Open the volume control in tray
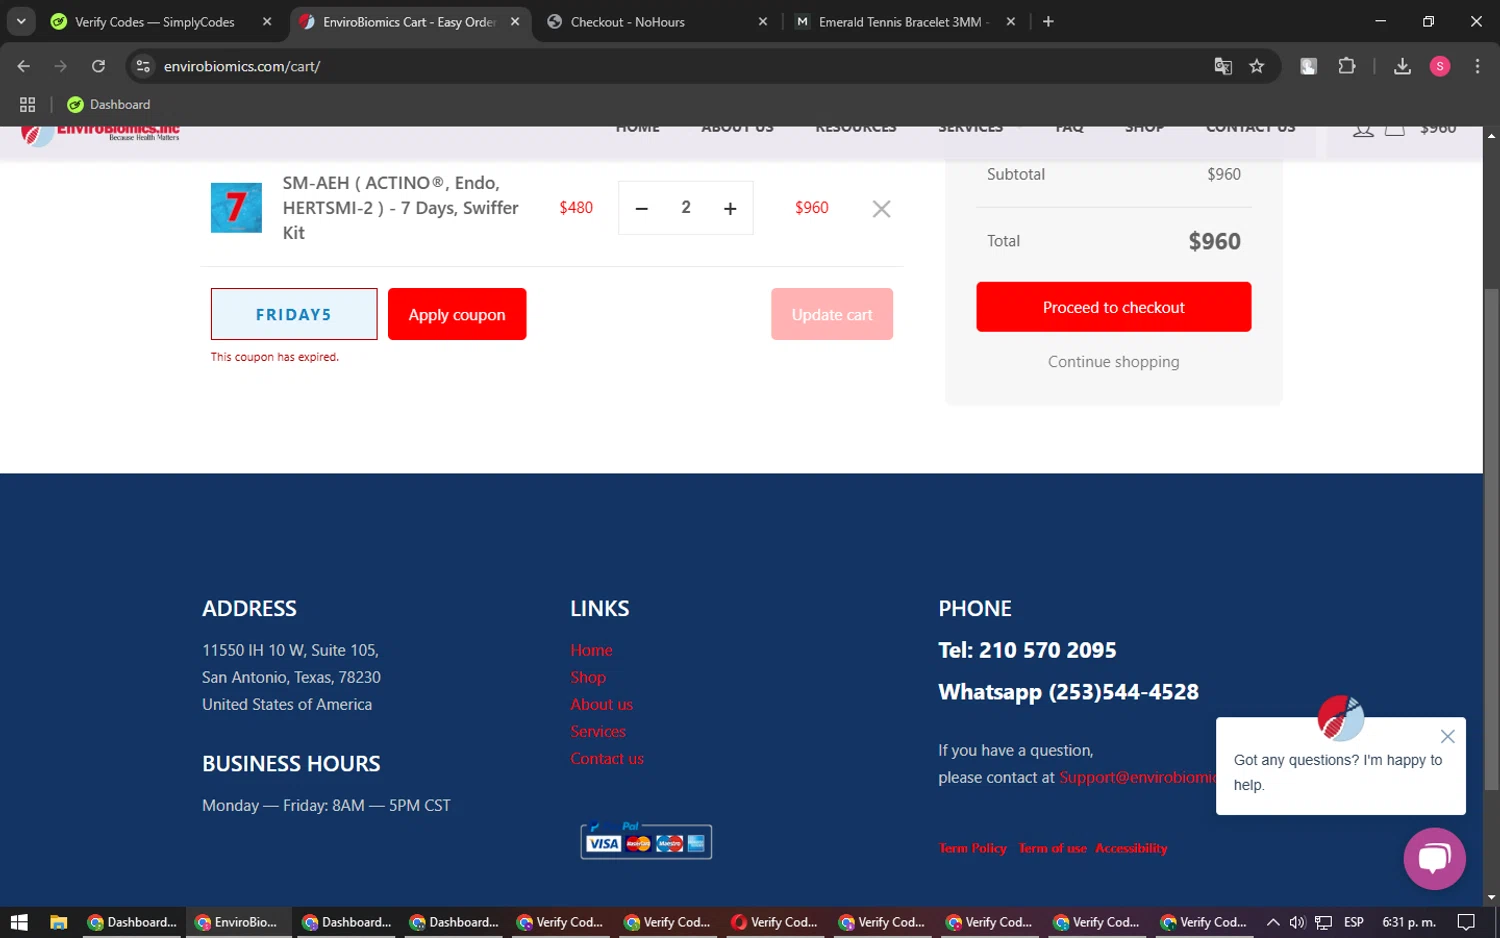 1297,922
